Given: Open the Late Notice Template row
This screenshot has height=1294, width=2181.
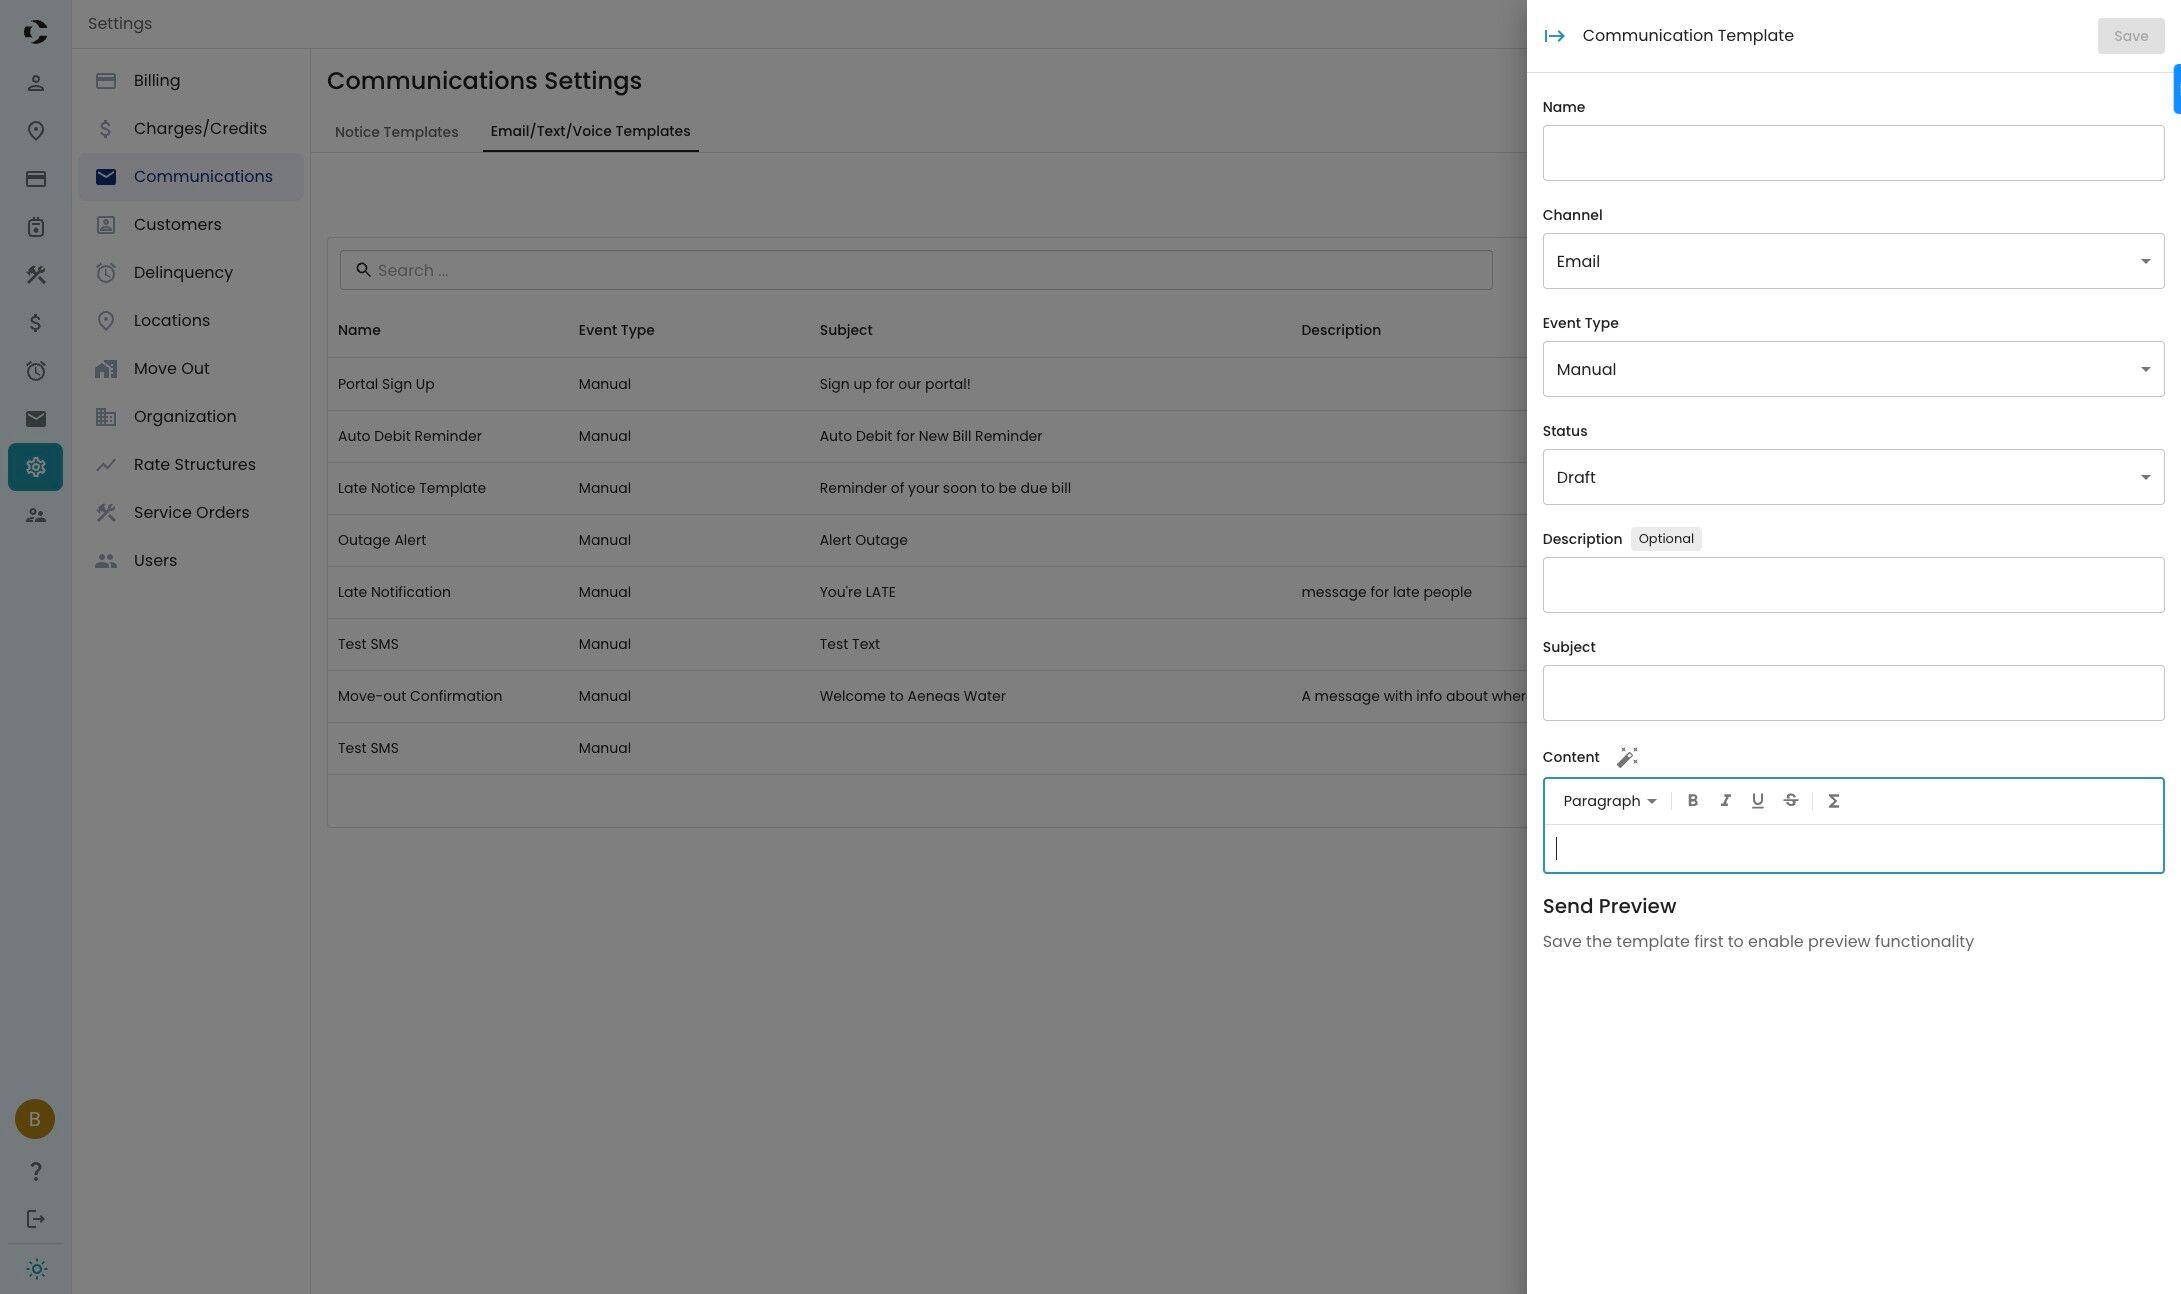Looking at the screenshot, I should pos(412,488).
